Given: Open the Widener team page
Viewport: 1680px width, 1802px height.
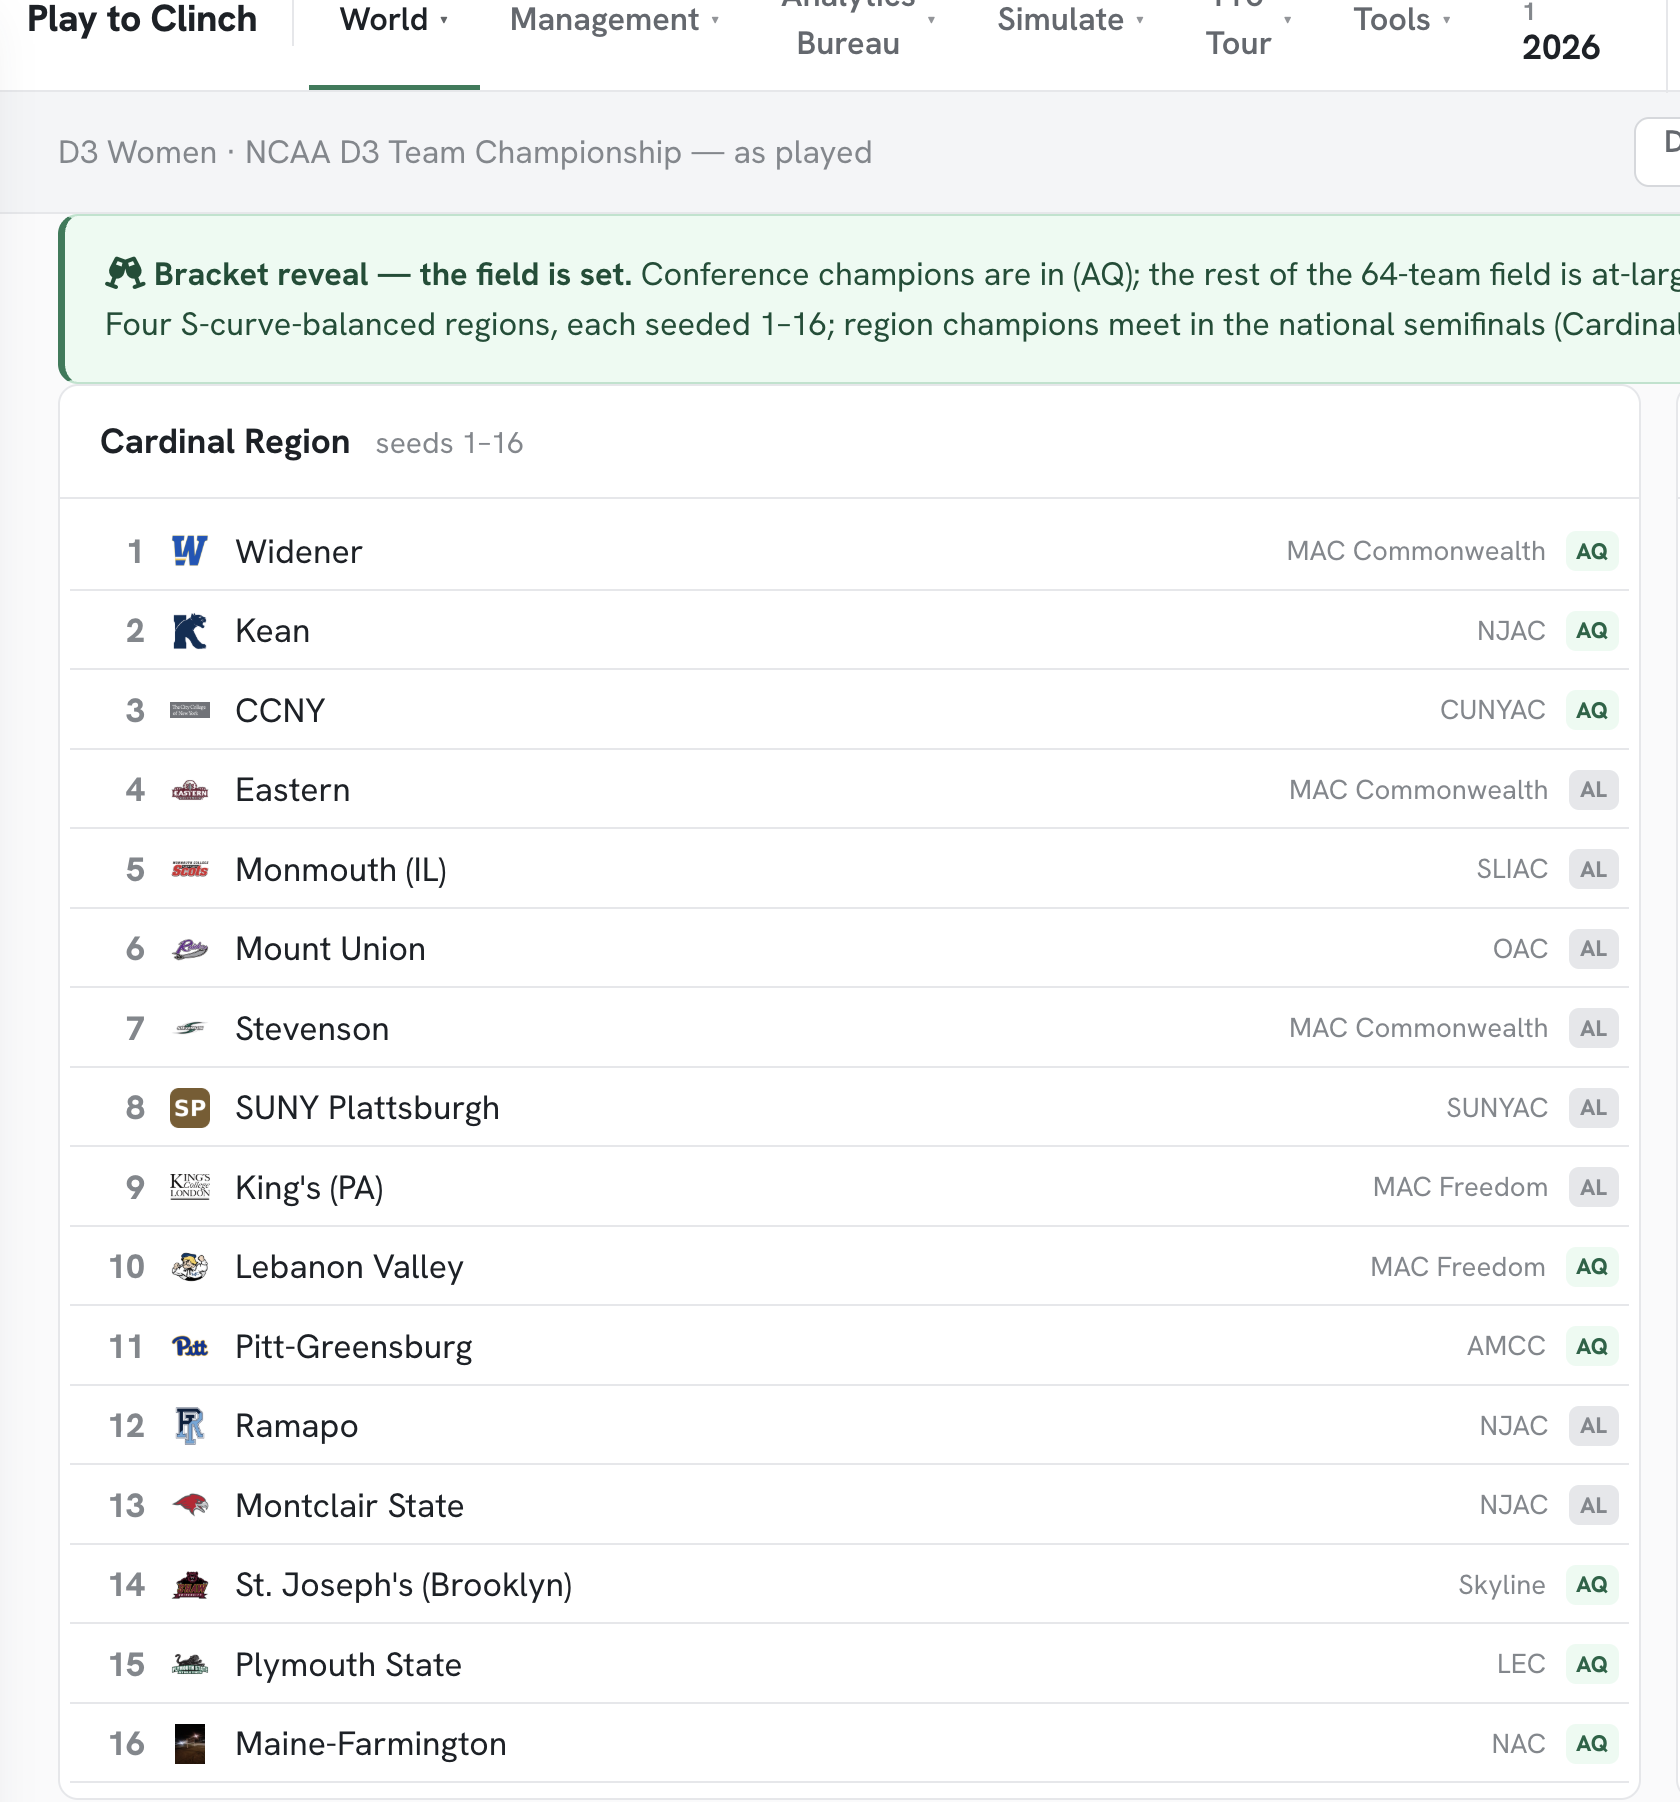Looking at the screenshot, I should (x=299, y=551).
